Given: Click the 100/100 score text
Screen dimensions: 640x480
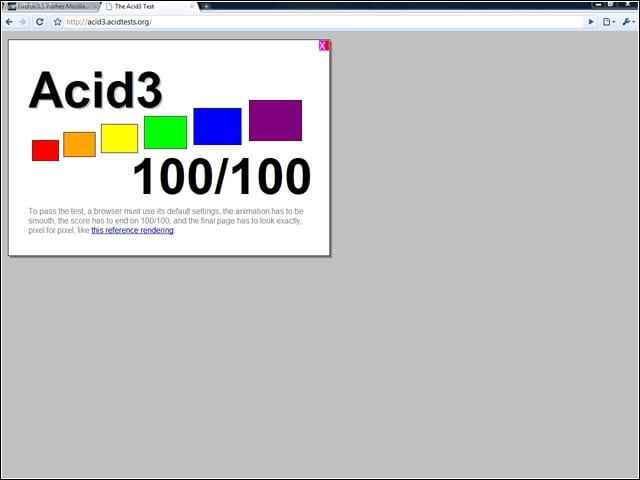Looking at the screenshot, I should point(222,176).
